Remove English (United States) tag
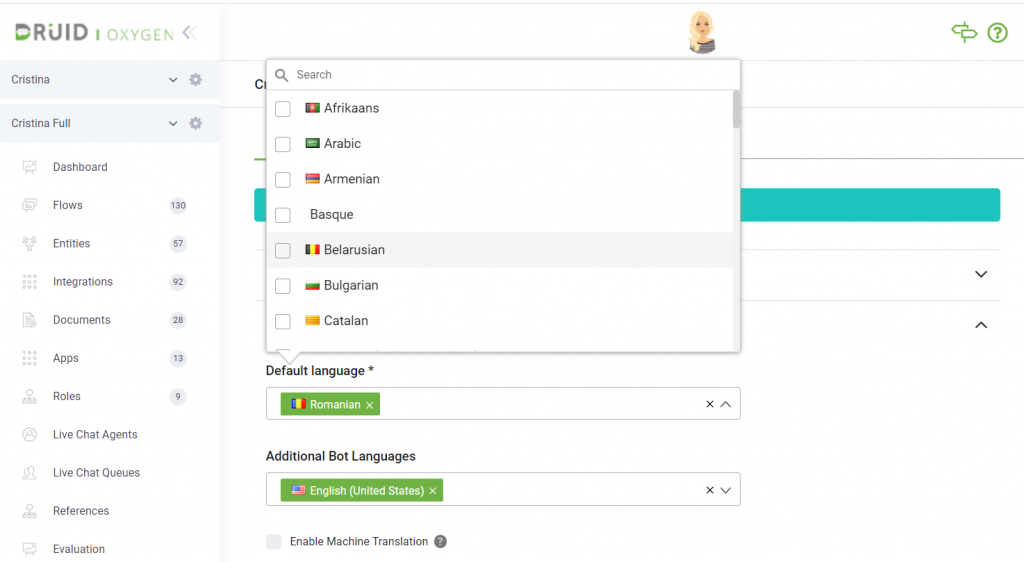Image resolution: width=1024 pixels, height=562 pixels. [433, 491]
